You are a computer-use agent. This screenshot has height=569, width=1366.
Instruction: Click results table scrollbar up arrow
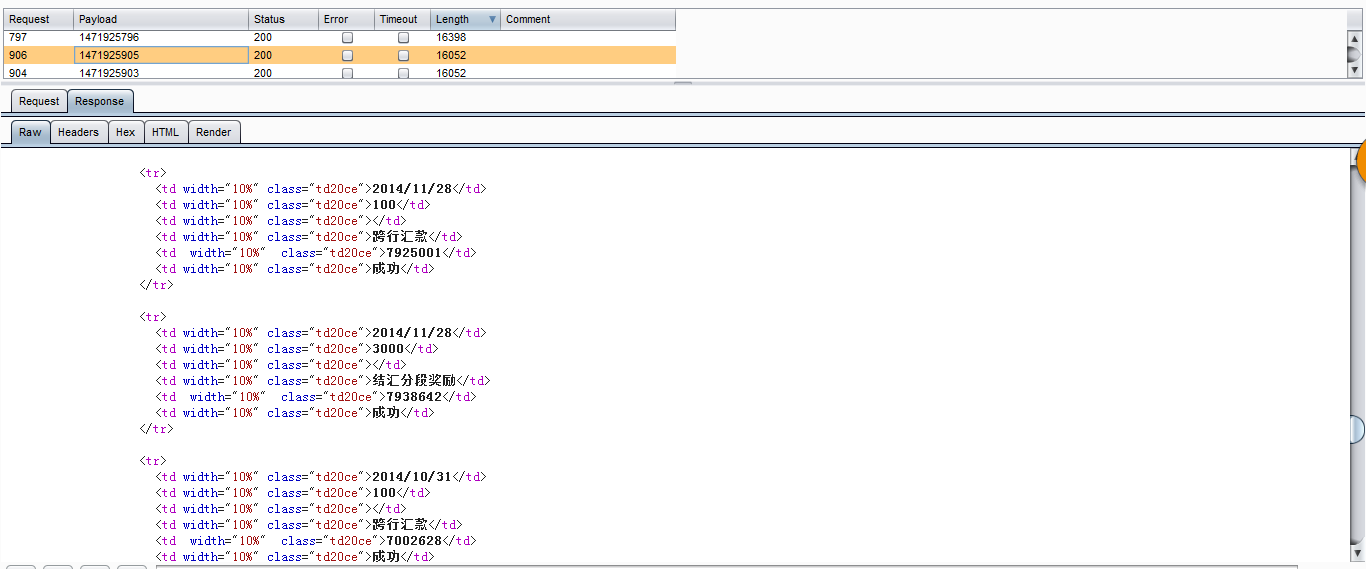[x=1354, y=38]
